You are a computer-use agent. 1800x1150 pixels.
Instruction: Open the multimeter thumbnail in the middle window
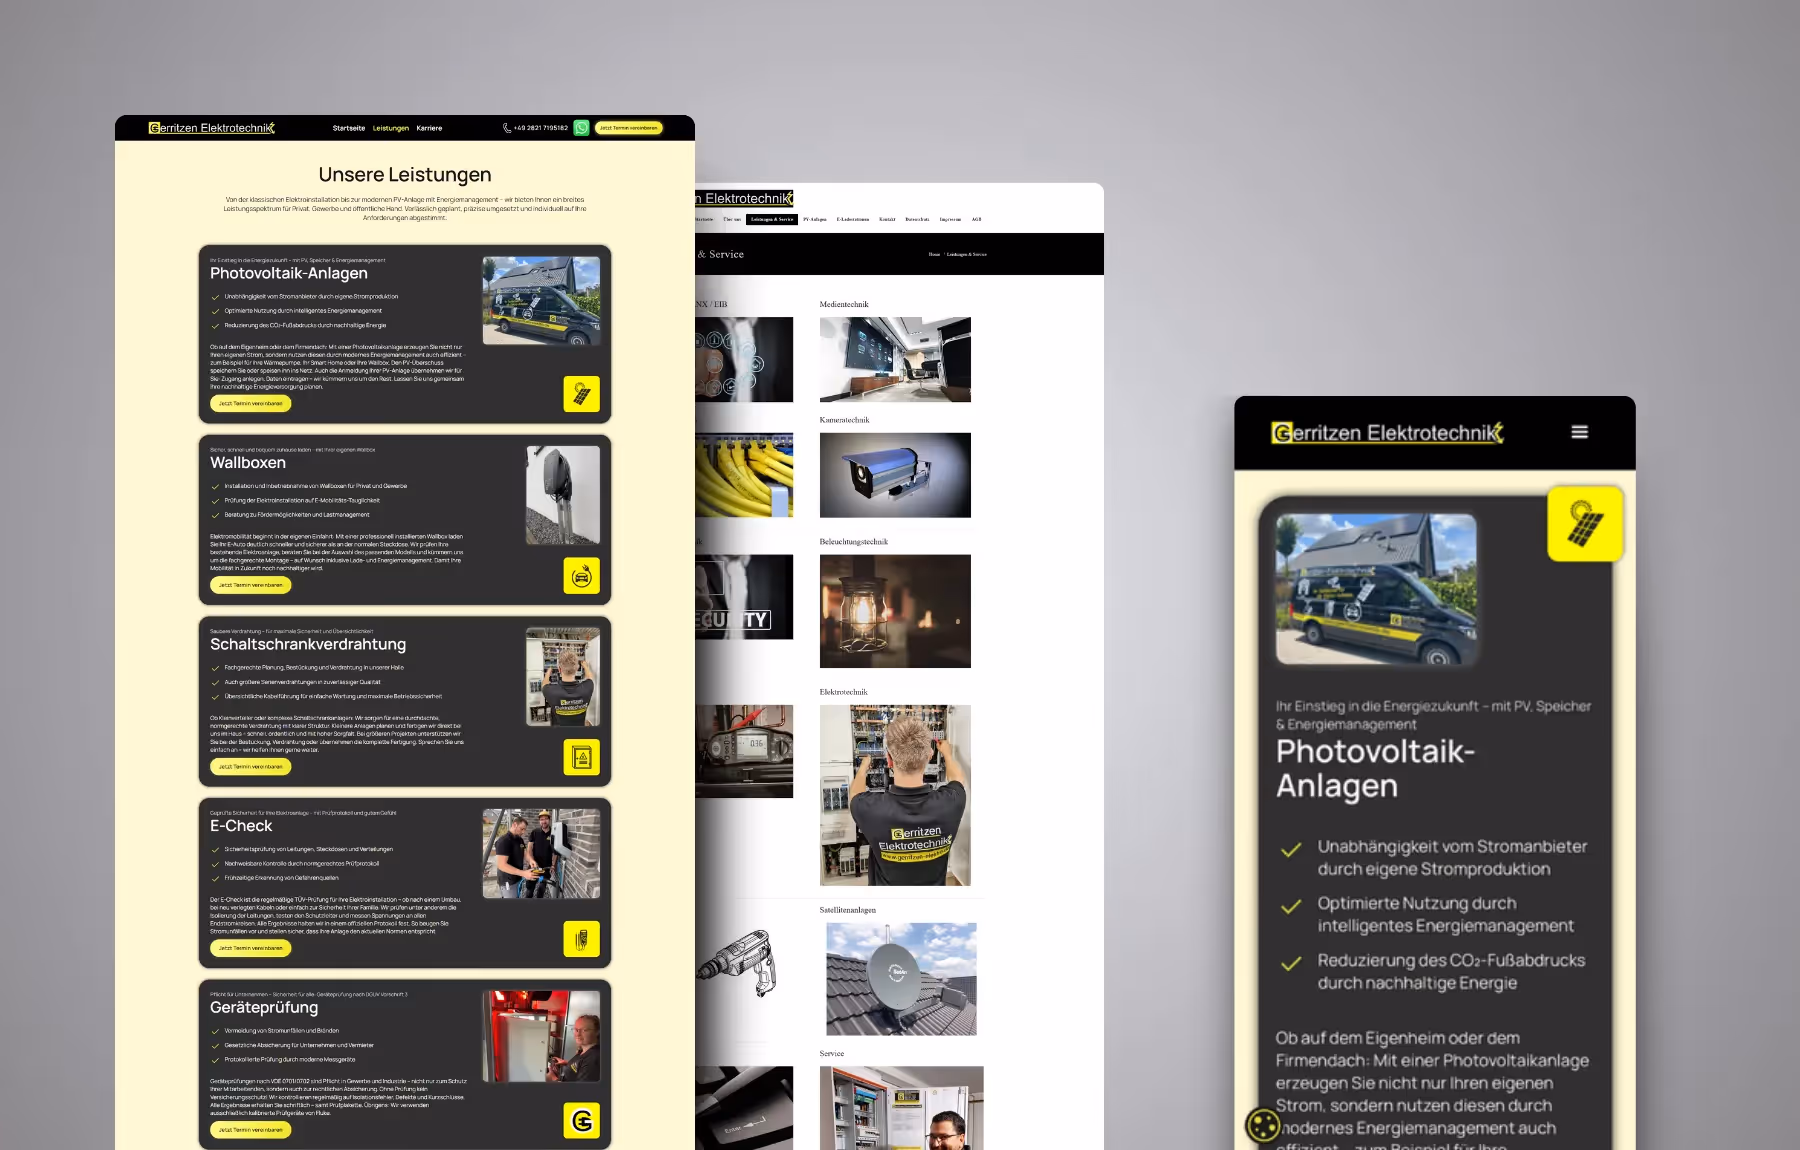coord(744,751)
